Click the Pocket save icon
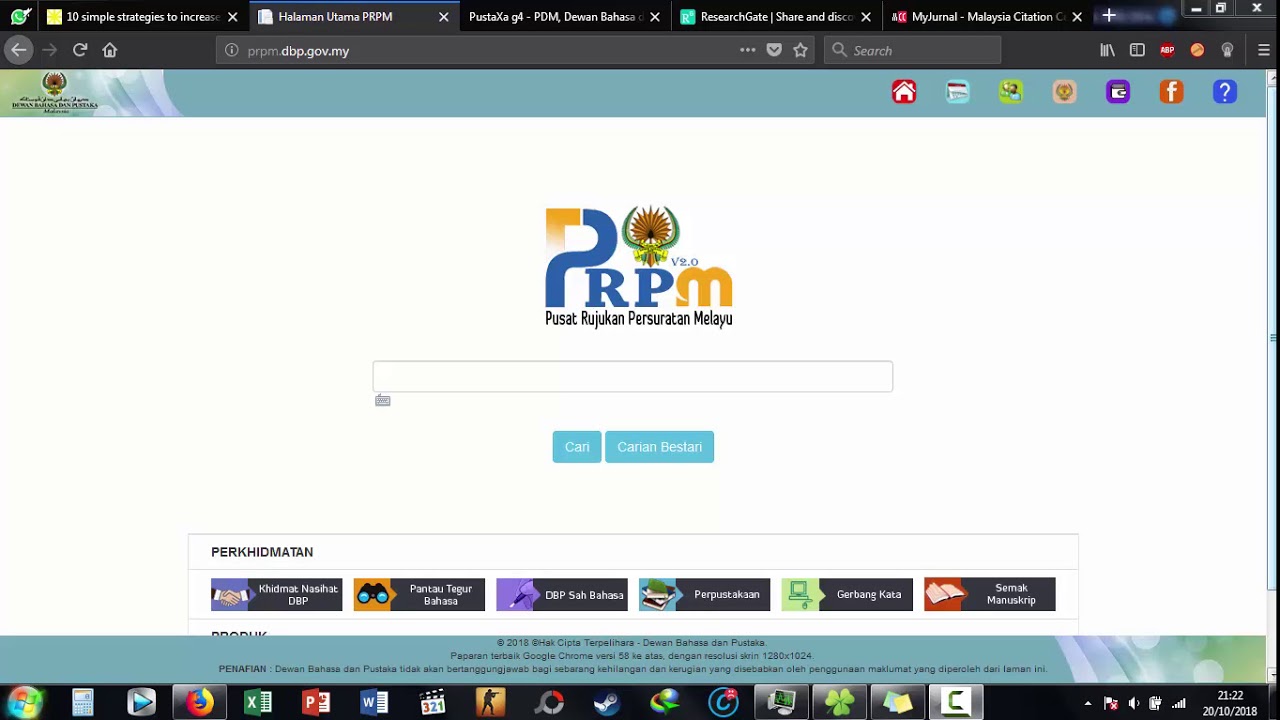 774,50
